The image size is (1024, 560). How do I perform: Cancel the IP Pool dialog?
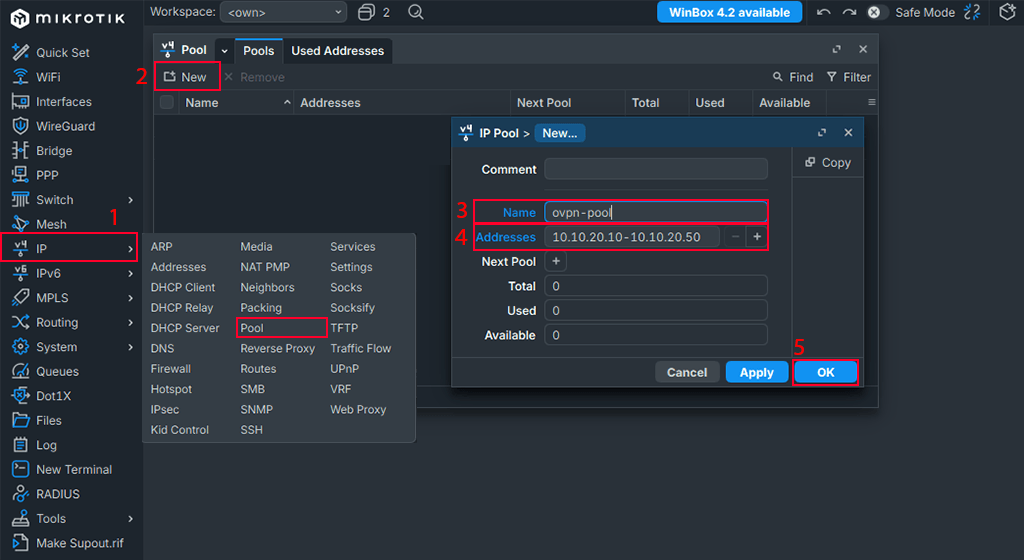[x=687, y=372]
